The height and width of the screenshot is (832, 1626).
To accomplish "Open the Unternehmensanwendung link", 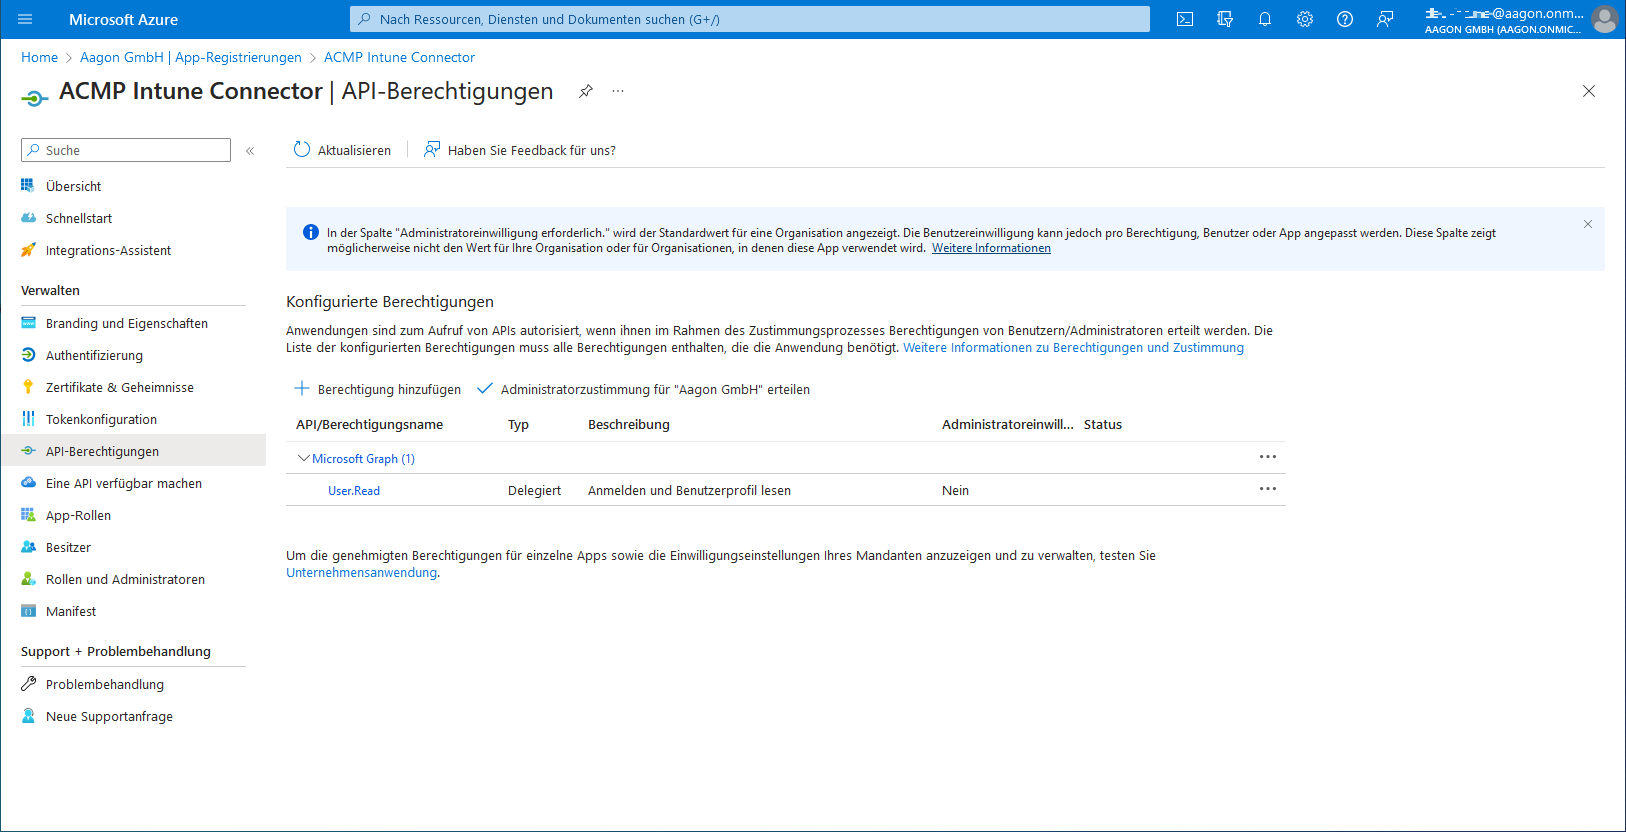I will pyautogui.click(x=362, y=572).
